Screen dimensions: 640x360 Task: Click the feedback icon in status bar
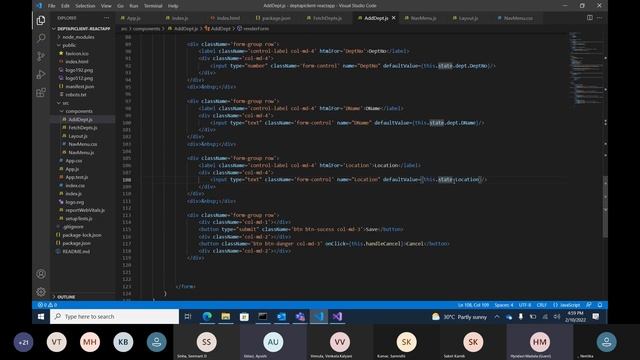tap(589, 305)
